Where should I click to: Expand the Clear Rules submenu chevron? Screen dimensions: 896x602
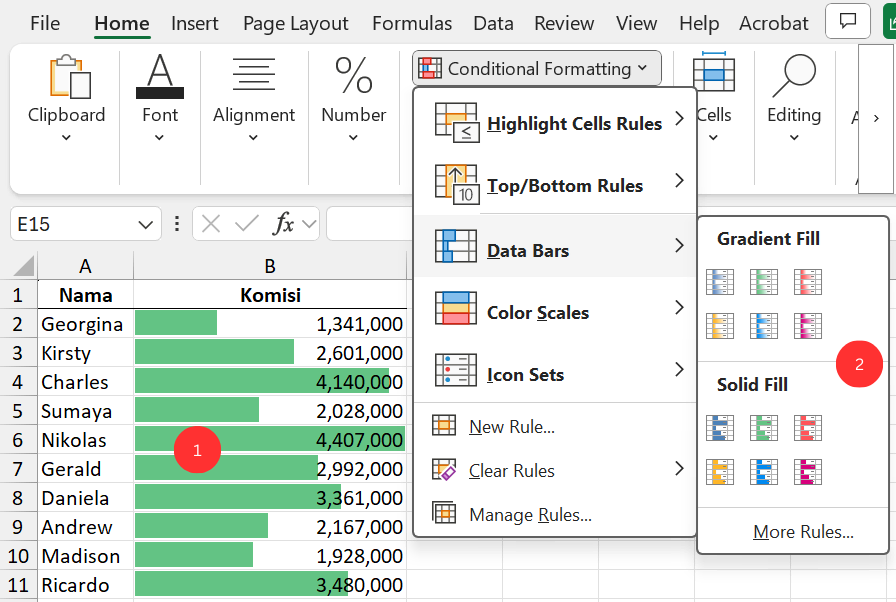point(679,470)
